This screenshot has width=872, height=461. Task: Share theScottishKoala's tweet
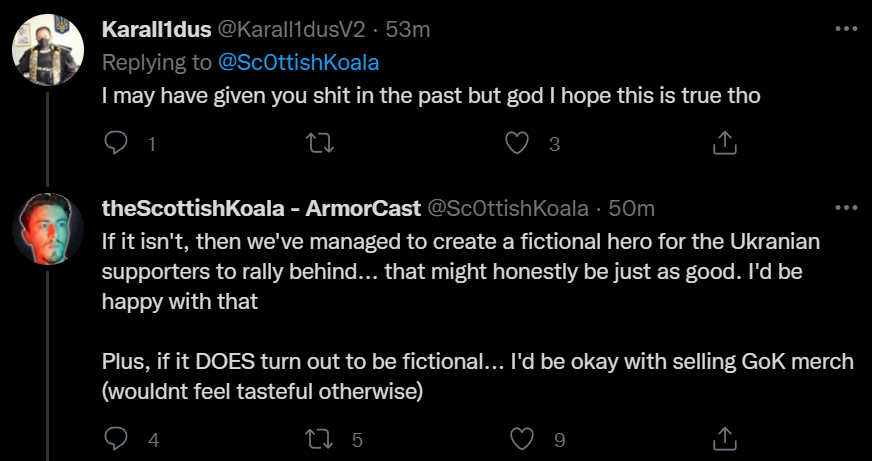pos(723,438)
